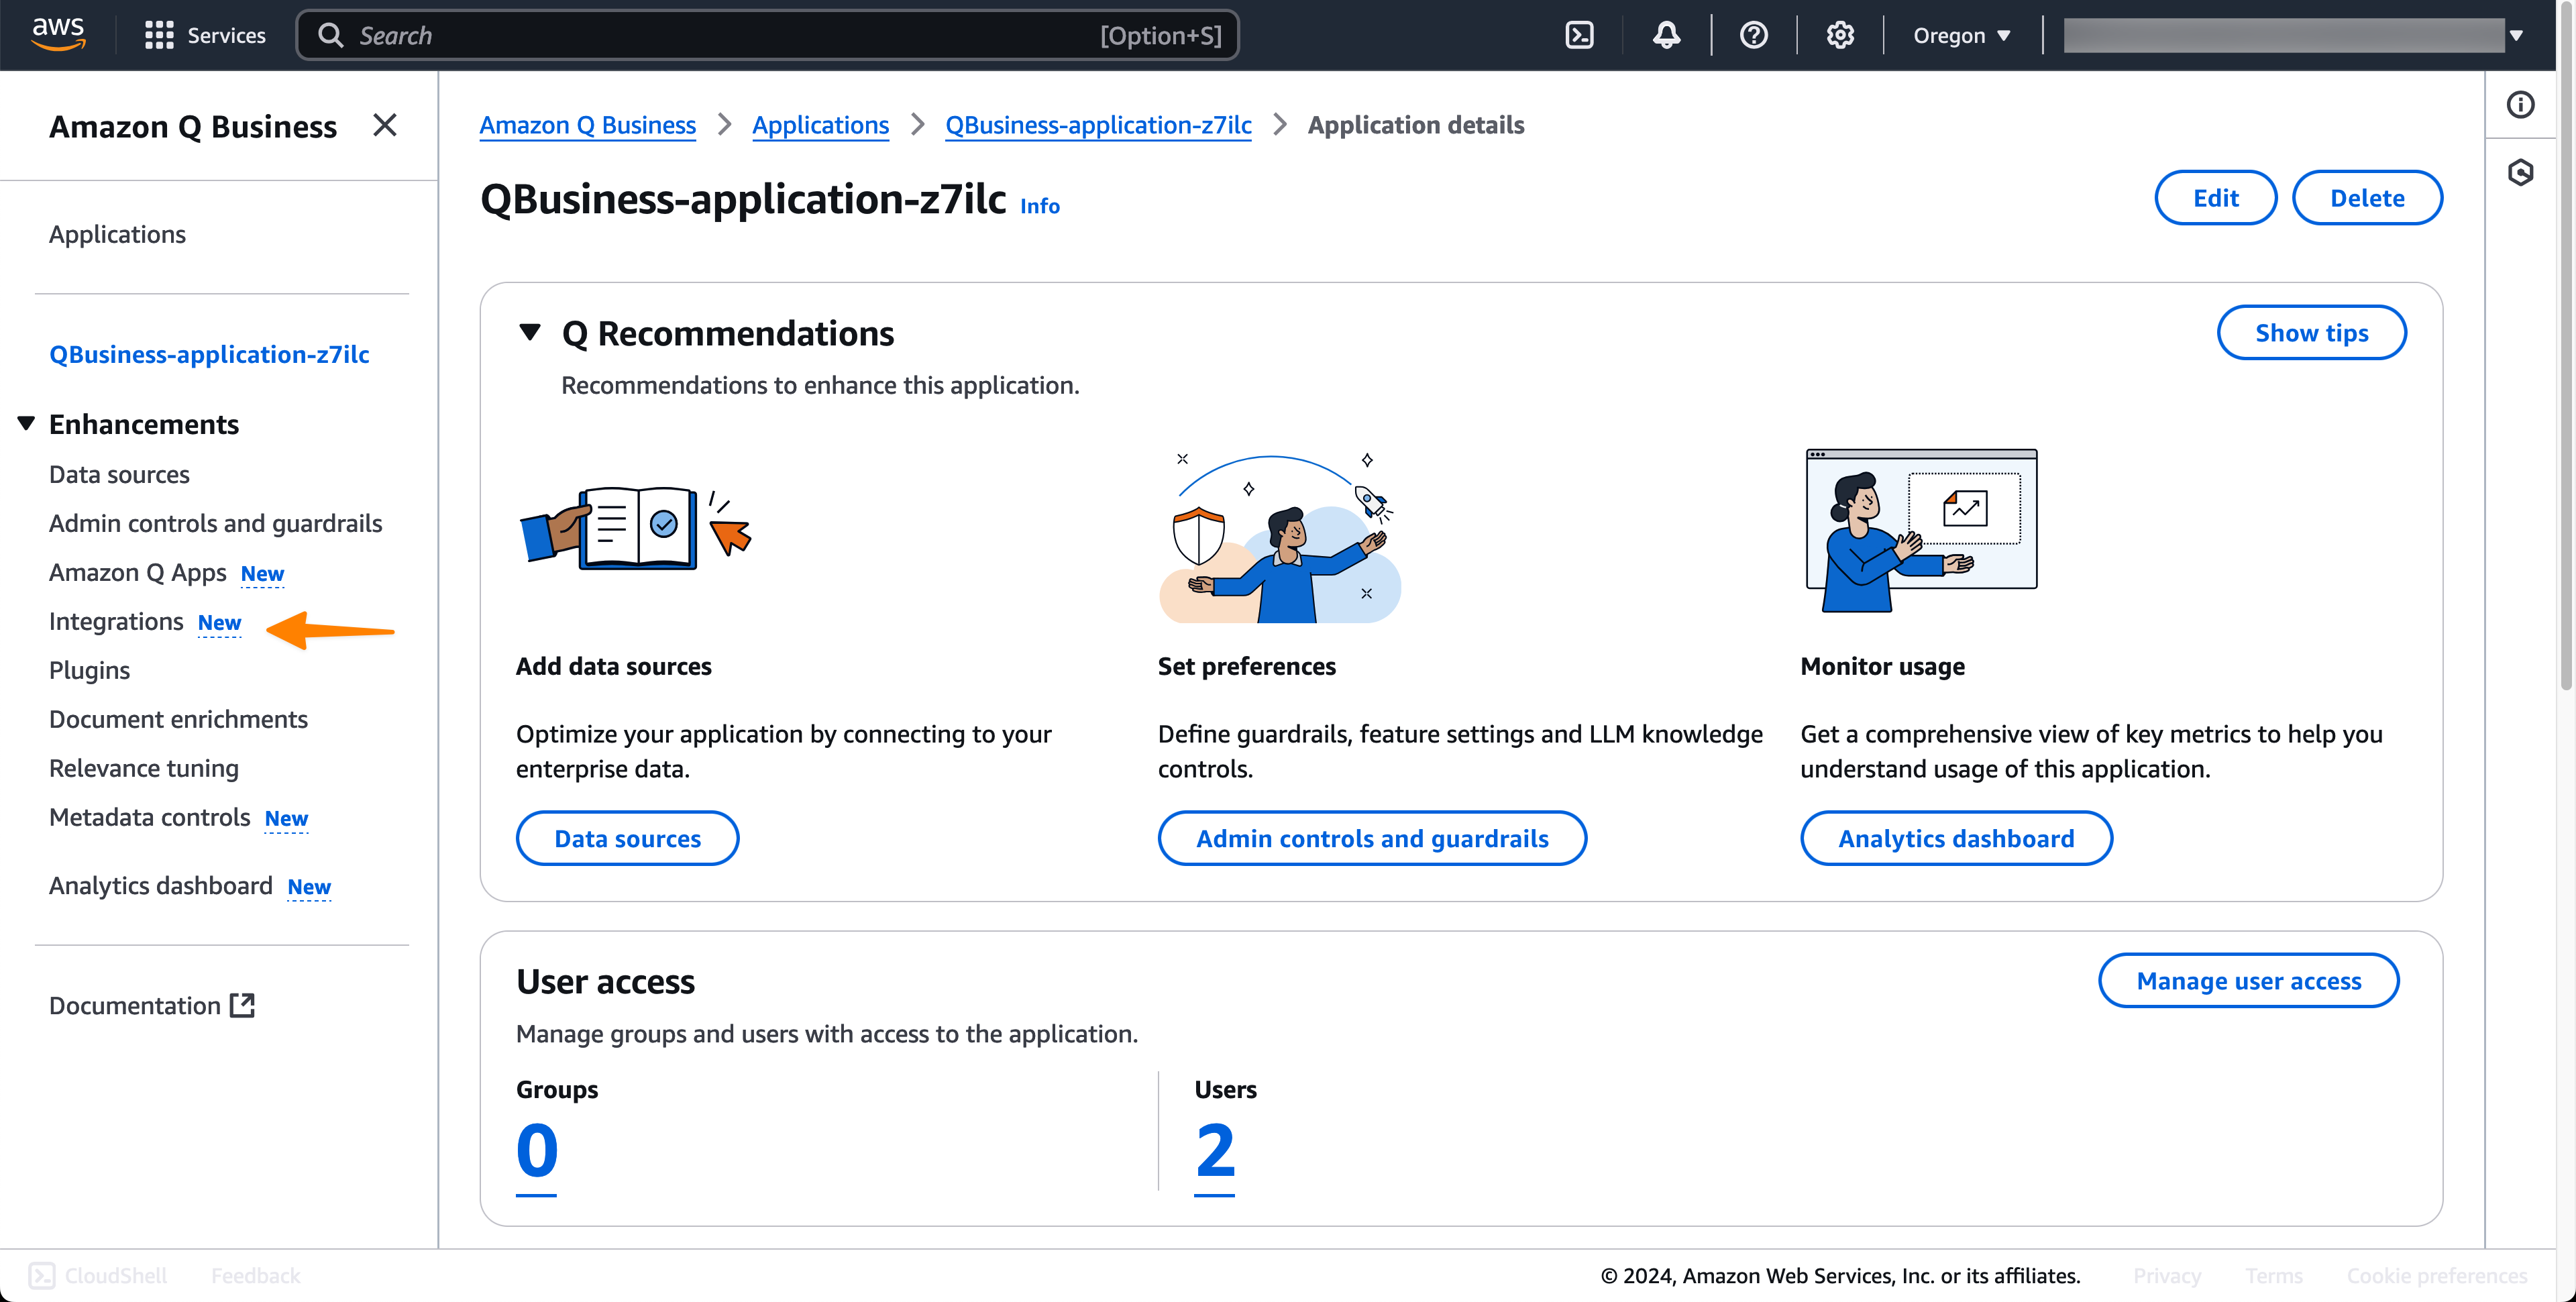Open Integrations in the side navigation

116,621
